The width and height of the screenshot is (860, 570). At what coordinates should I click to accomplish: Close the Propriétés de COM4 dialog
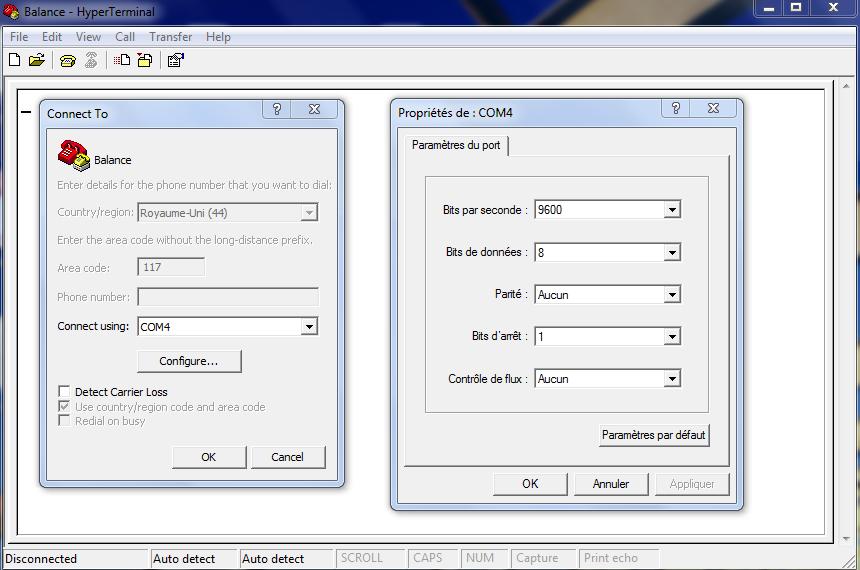tap(713, 108)
